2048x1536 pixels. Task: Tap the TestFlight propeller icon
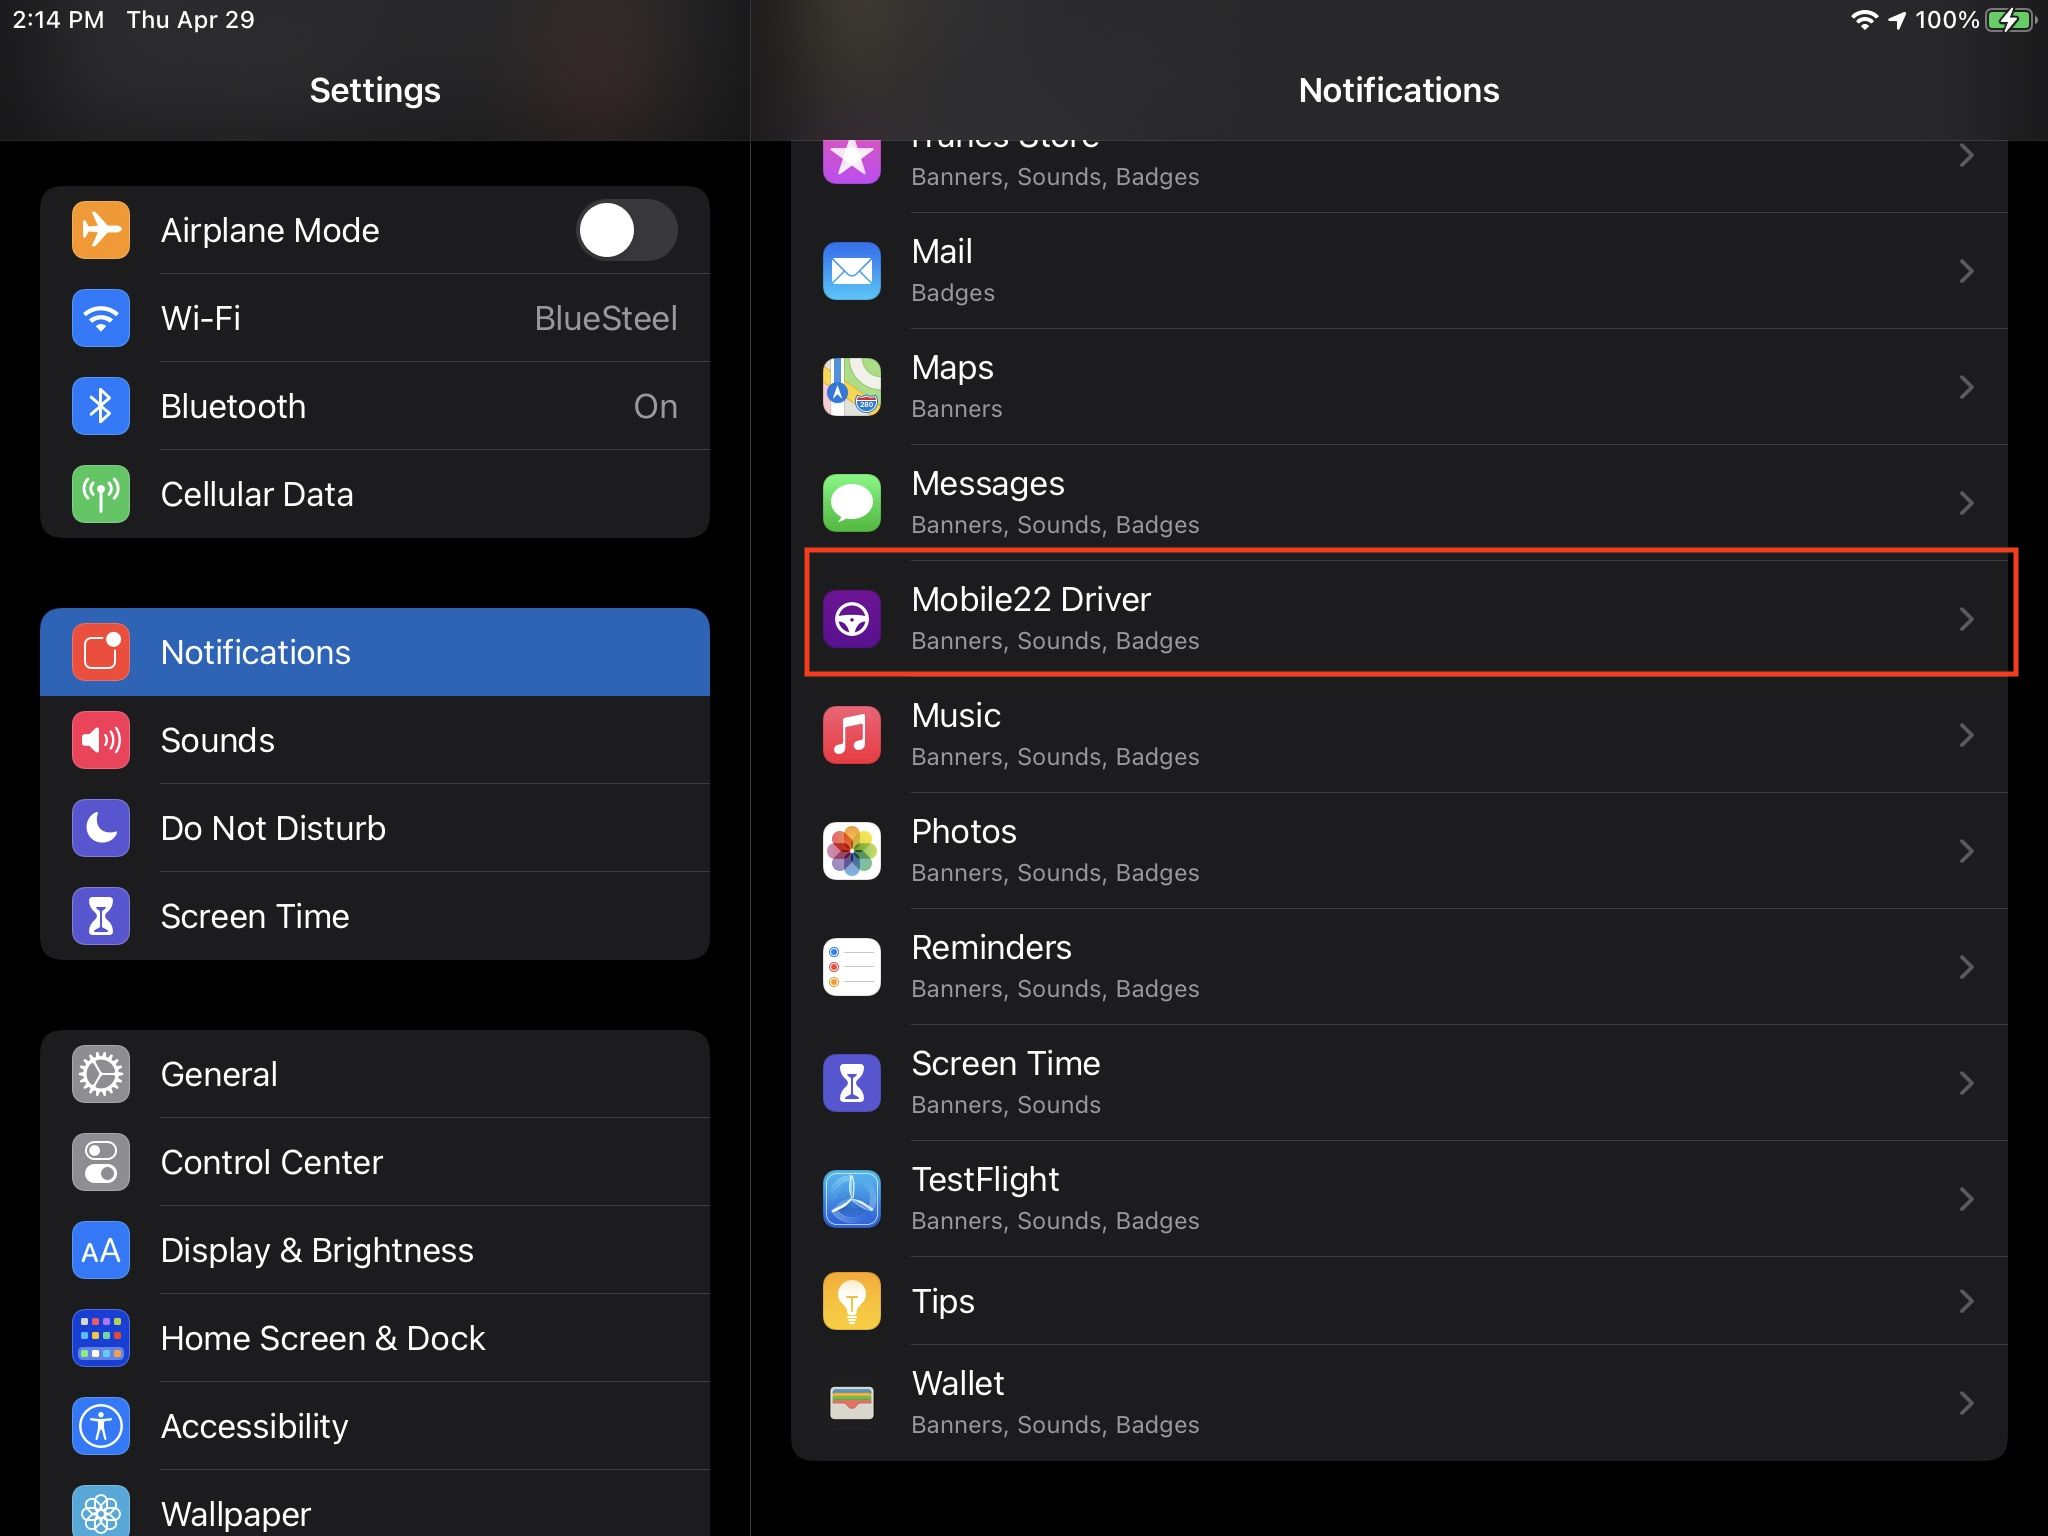point(851,1199)
